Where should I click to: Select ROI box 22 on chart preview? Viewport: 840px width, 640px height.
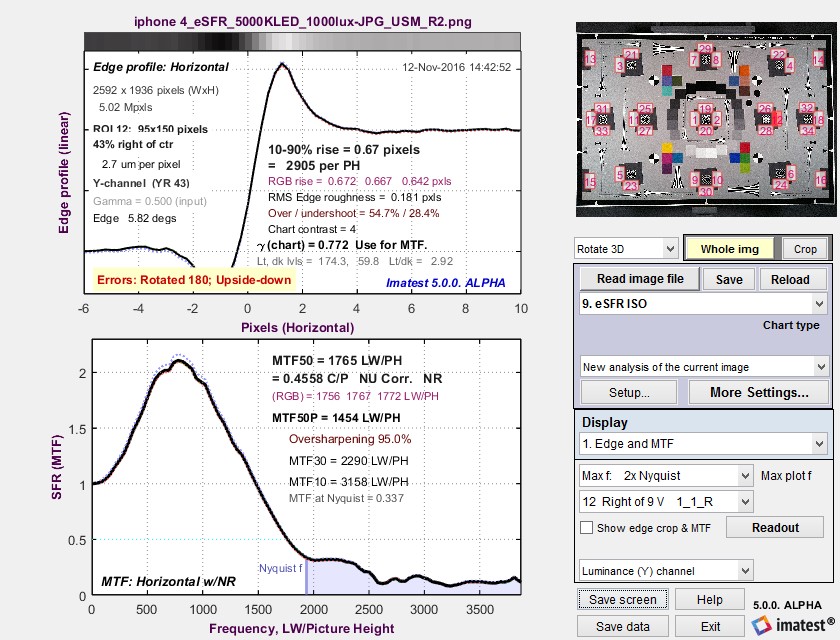778,54
